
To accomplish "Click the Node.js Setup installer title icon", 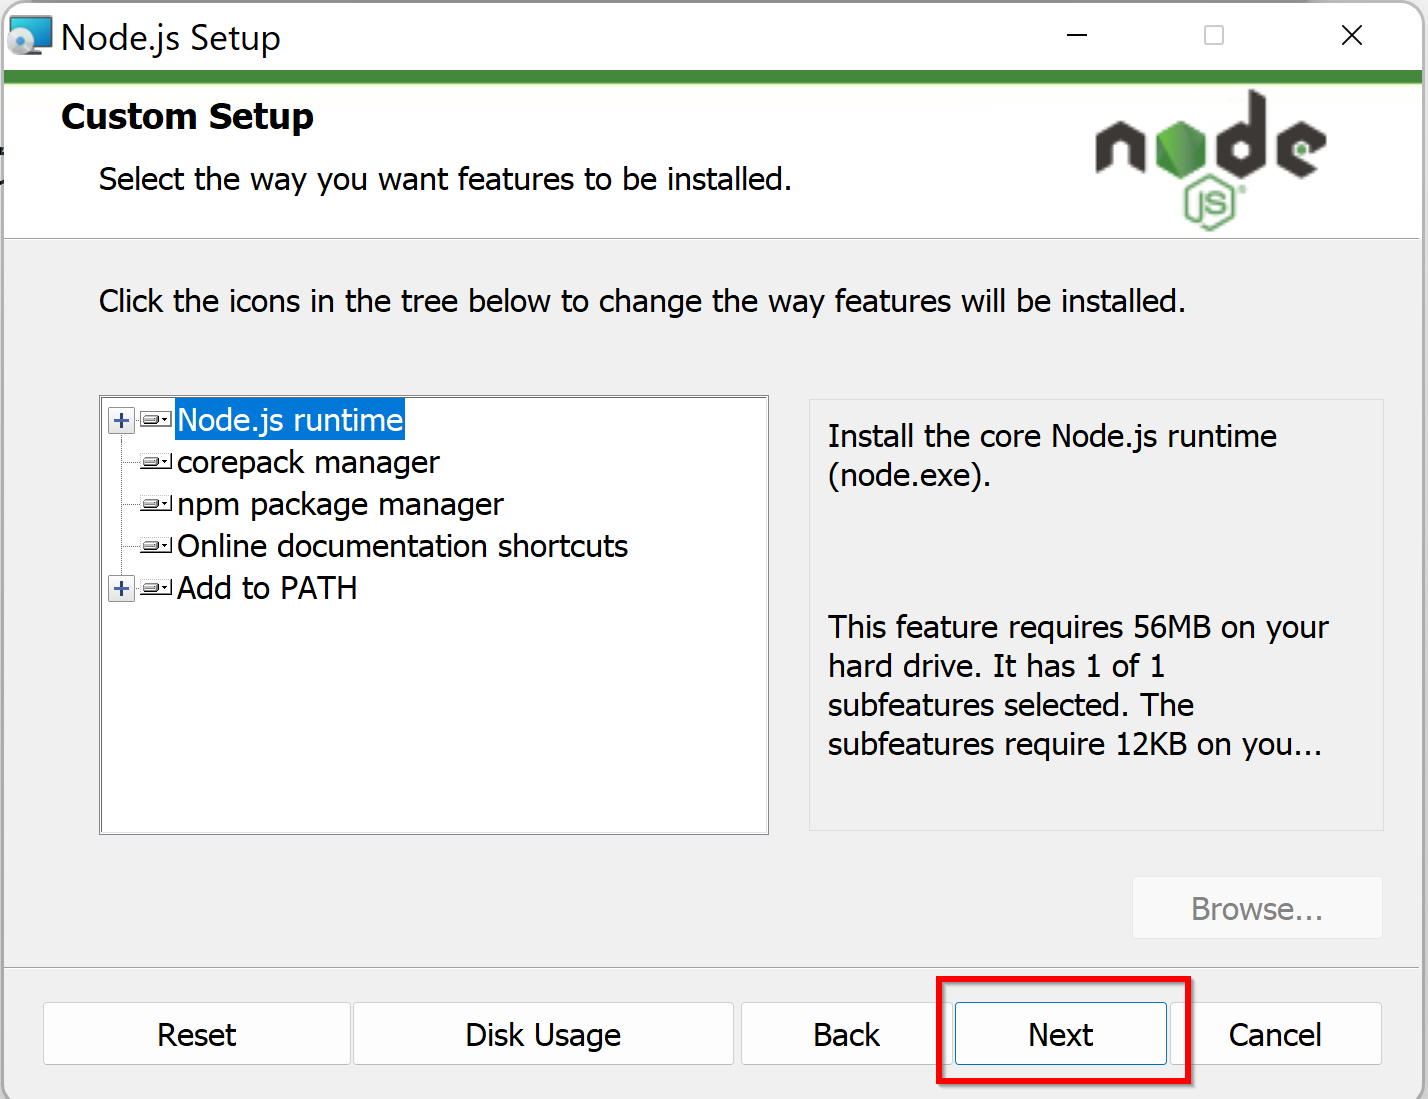I will [x=29, y=37].
